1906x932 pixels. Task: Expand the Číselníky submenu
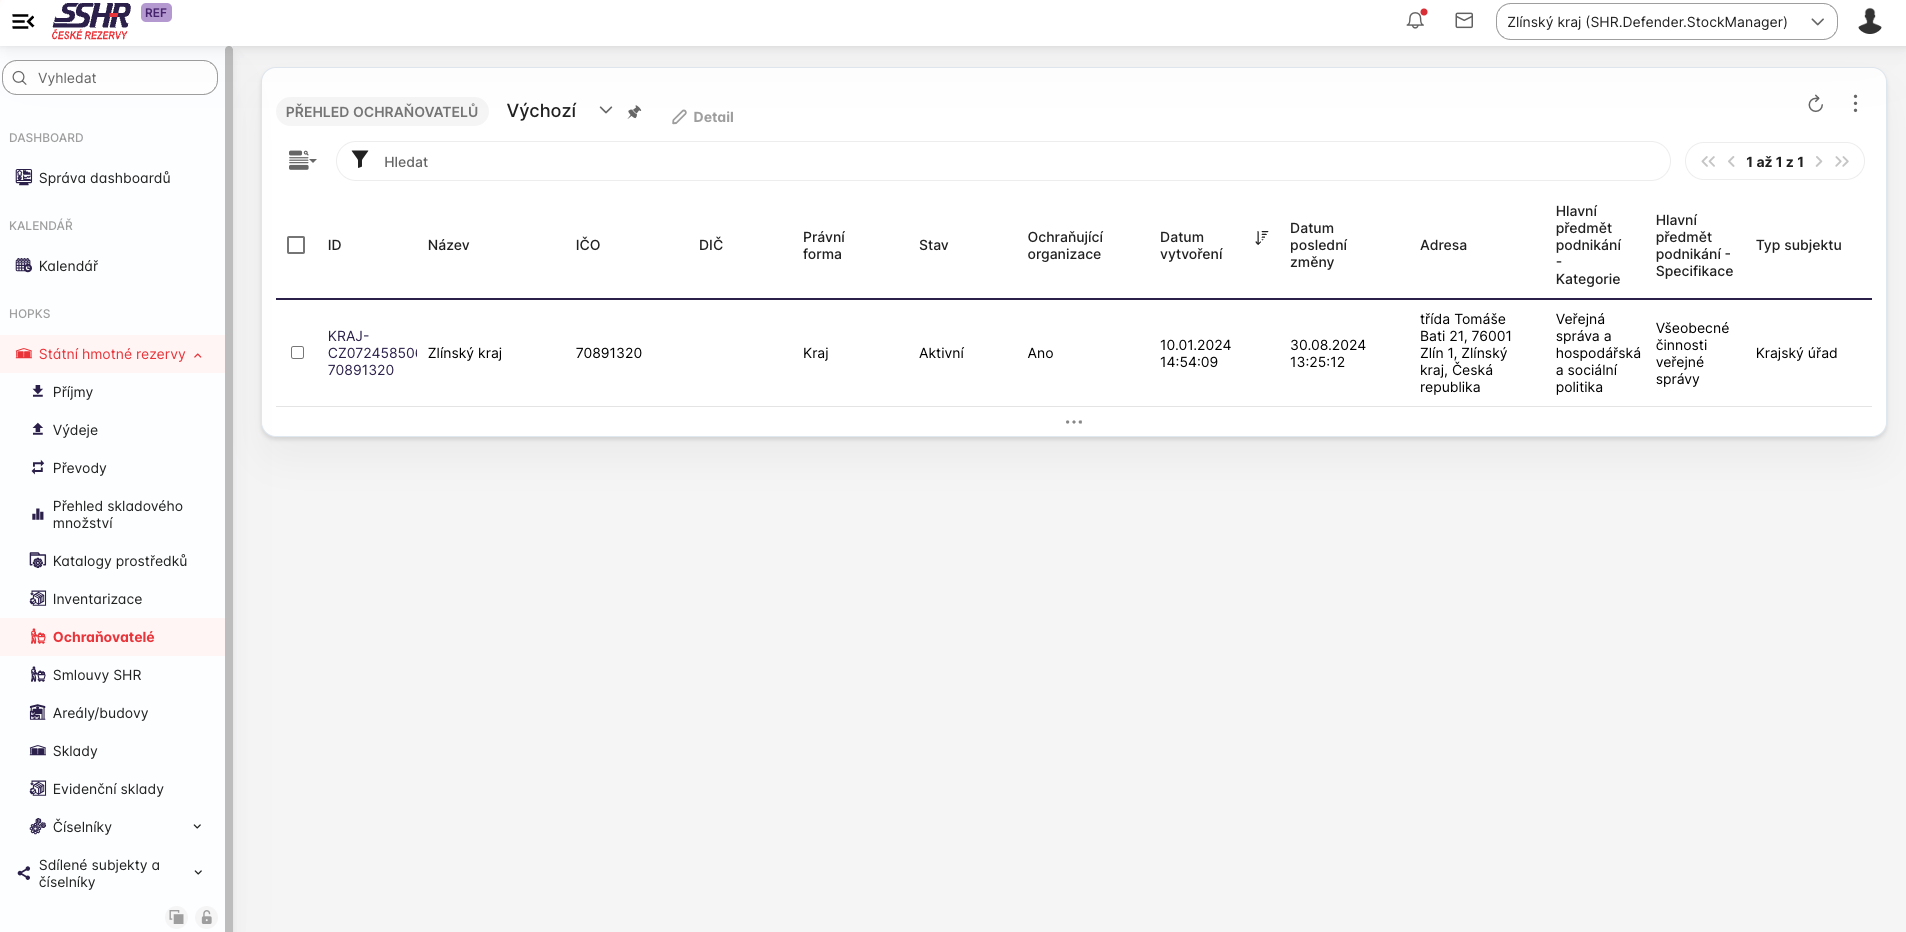(x=197, y=827)
